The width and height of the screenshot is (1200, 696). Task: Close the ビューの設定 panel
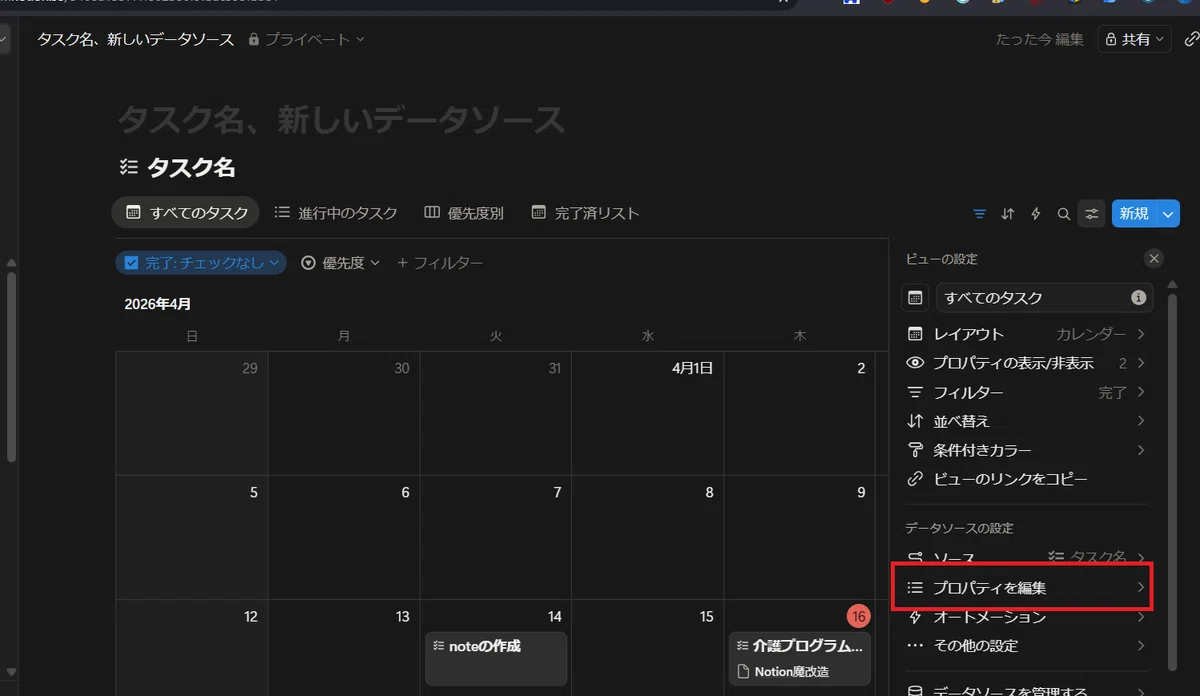tap(1154, 259)
